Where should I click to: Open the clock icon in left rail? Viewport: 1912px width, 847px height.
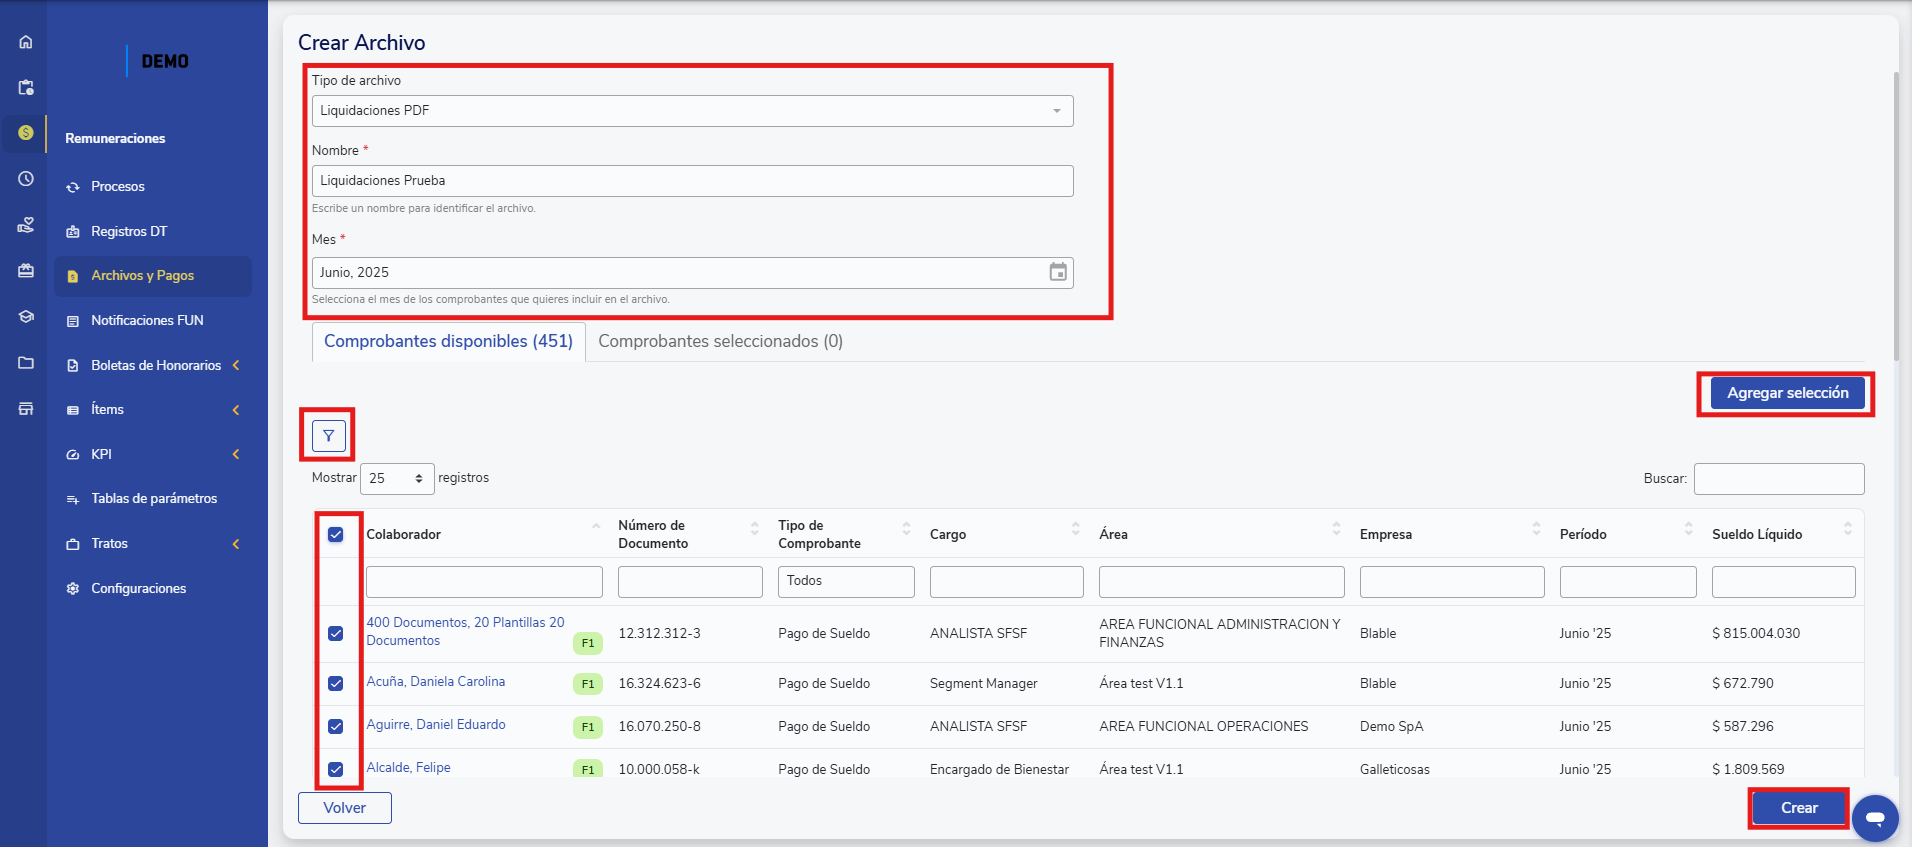tap(26, 179)
